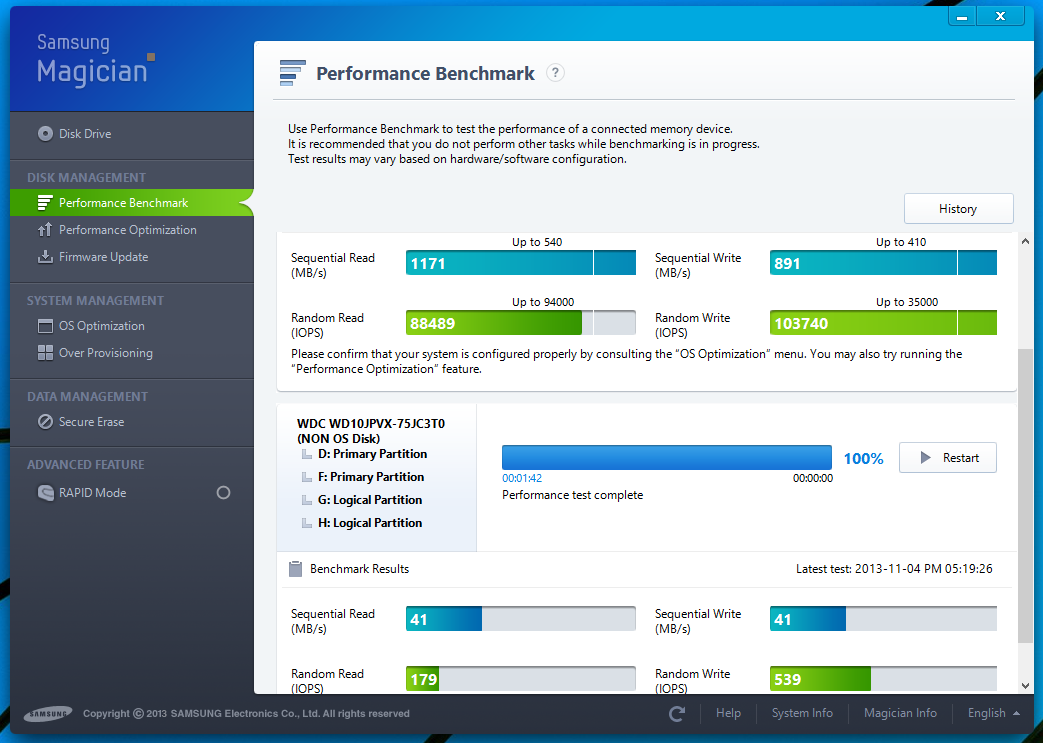This screenshot has width=1043, height=743.
Task: Click the play arrow on Restart
Action: [925, 458]
